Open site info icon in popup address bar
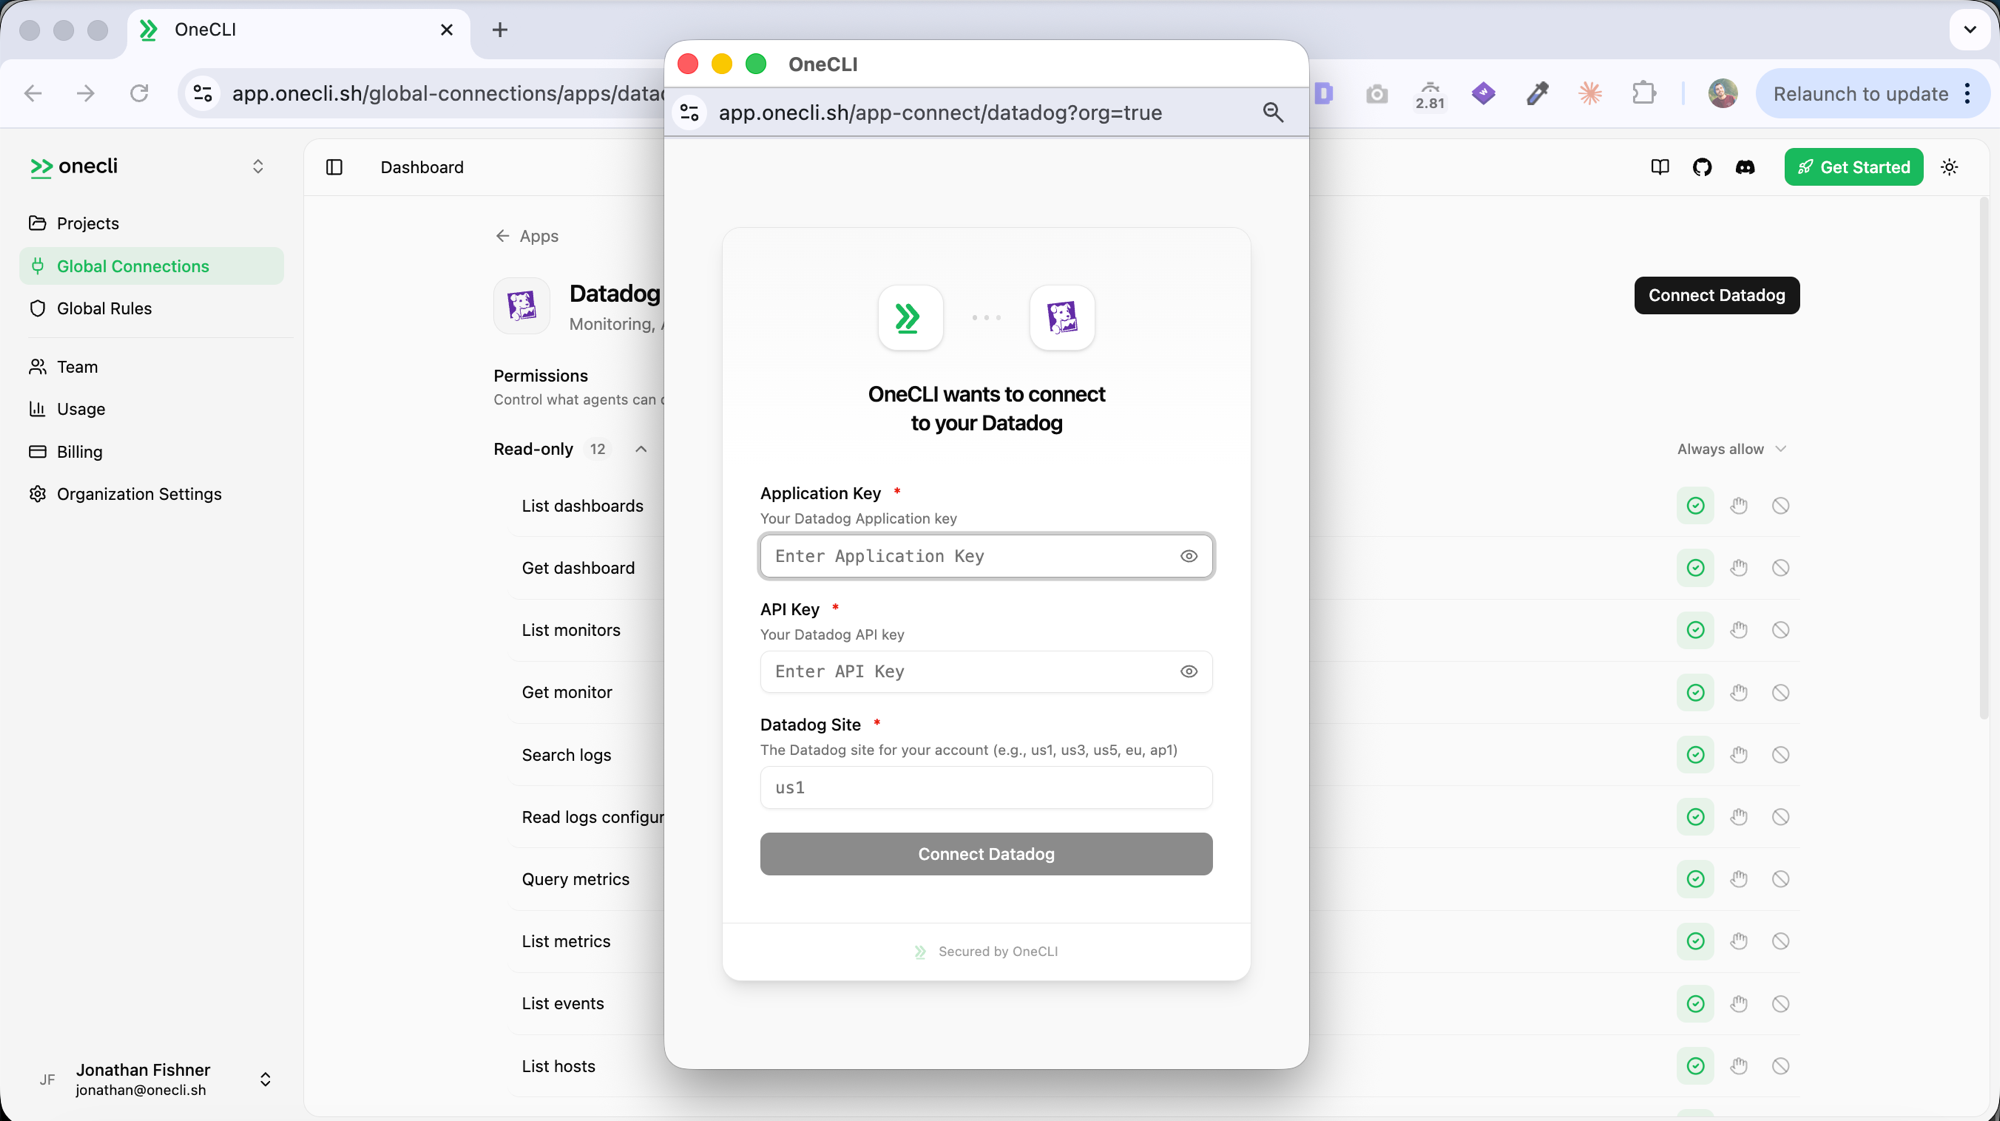2000x1121 pixels. click(x=690, y=112)
